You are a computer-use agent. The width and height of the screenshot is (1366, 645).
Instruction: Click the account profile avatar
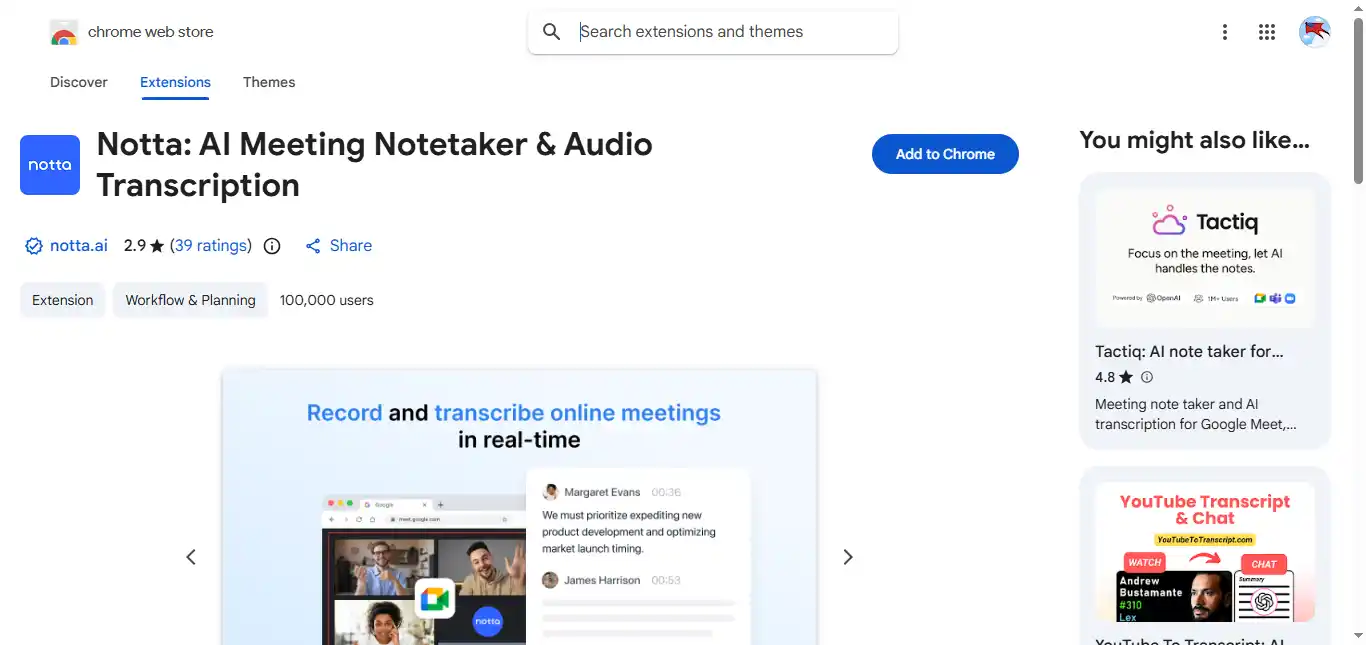click(x=1314, y=32)
